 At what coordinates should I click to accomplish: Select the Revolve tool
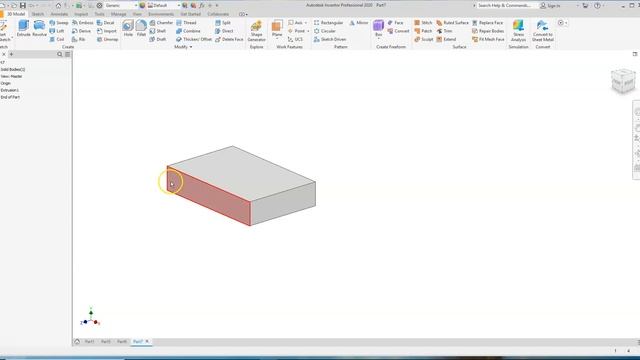(x=39, y=28)
